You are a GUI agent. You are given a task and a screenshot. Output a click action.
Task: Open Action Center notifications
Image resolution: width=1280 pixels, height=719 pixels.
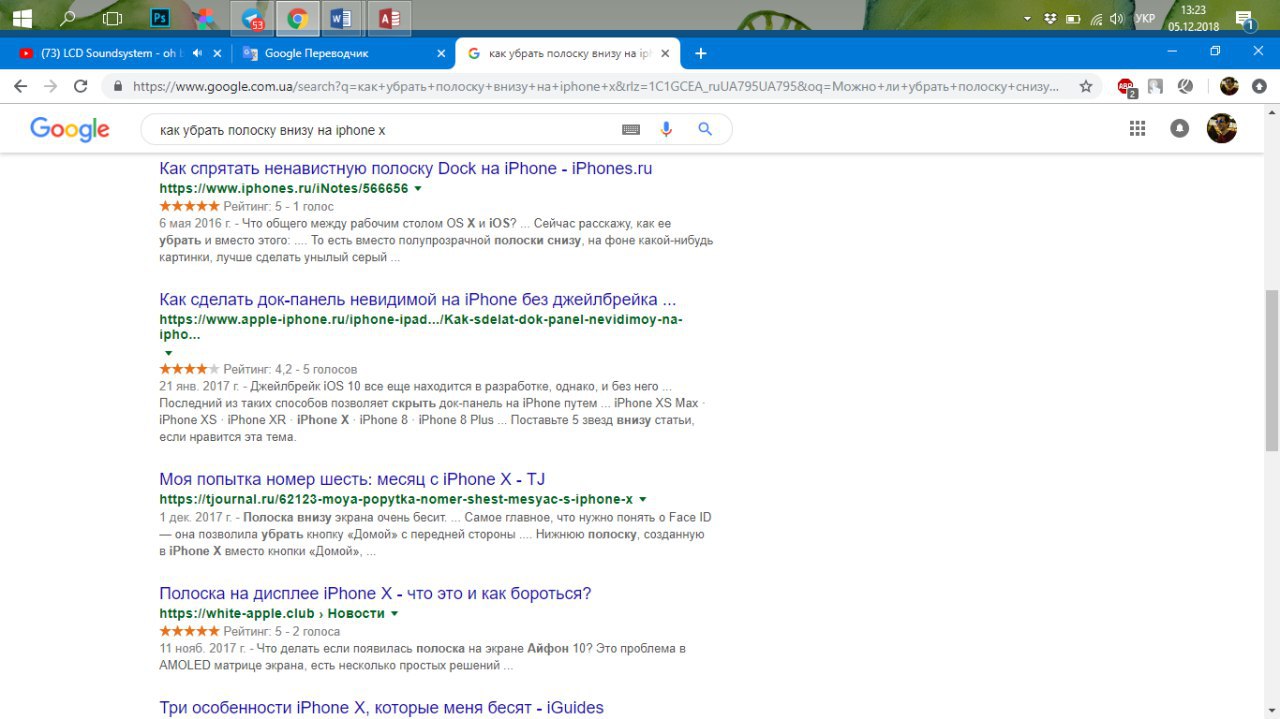[1246, 19]
